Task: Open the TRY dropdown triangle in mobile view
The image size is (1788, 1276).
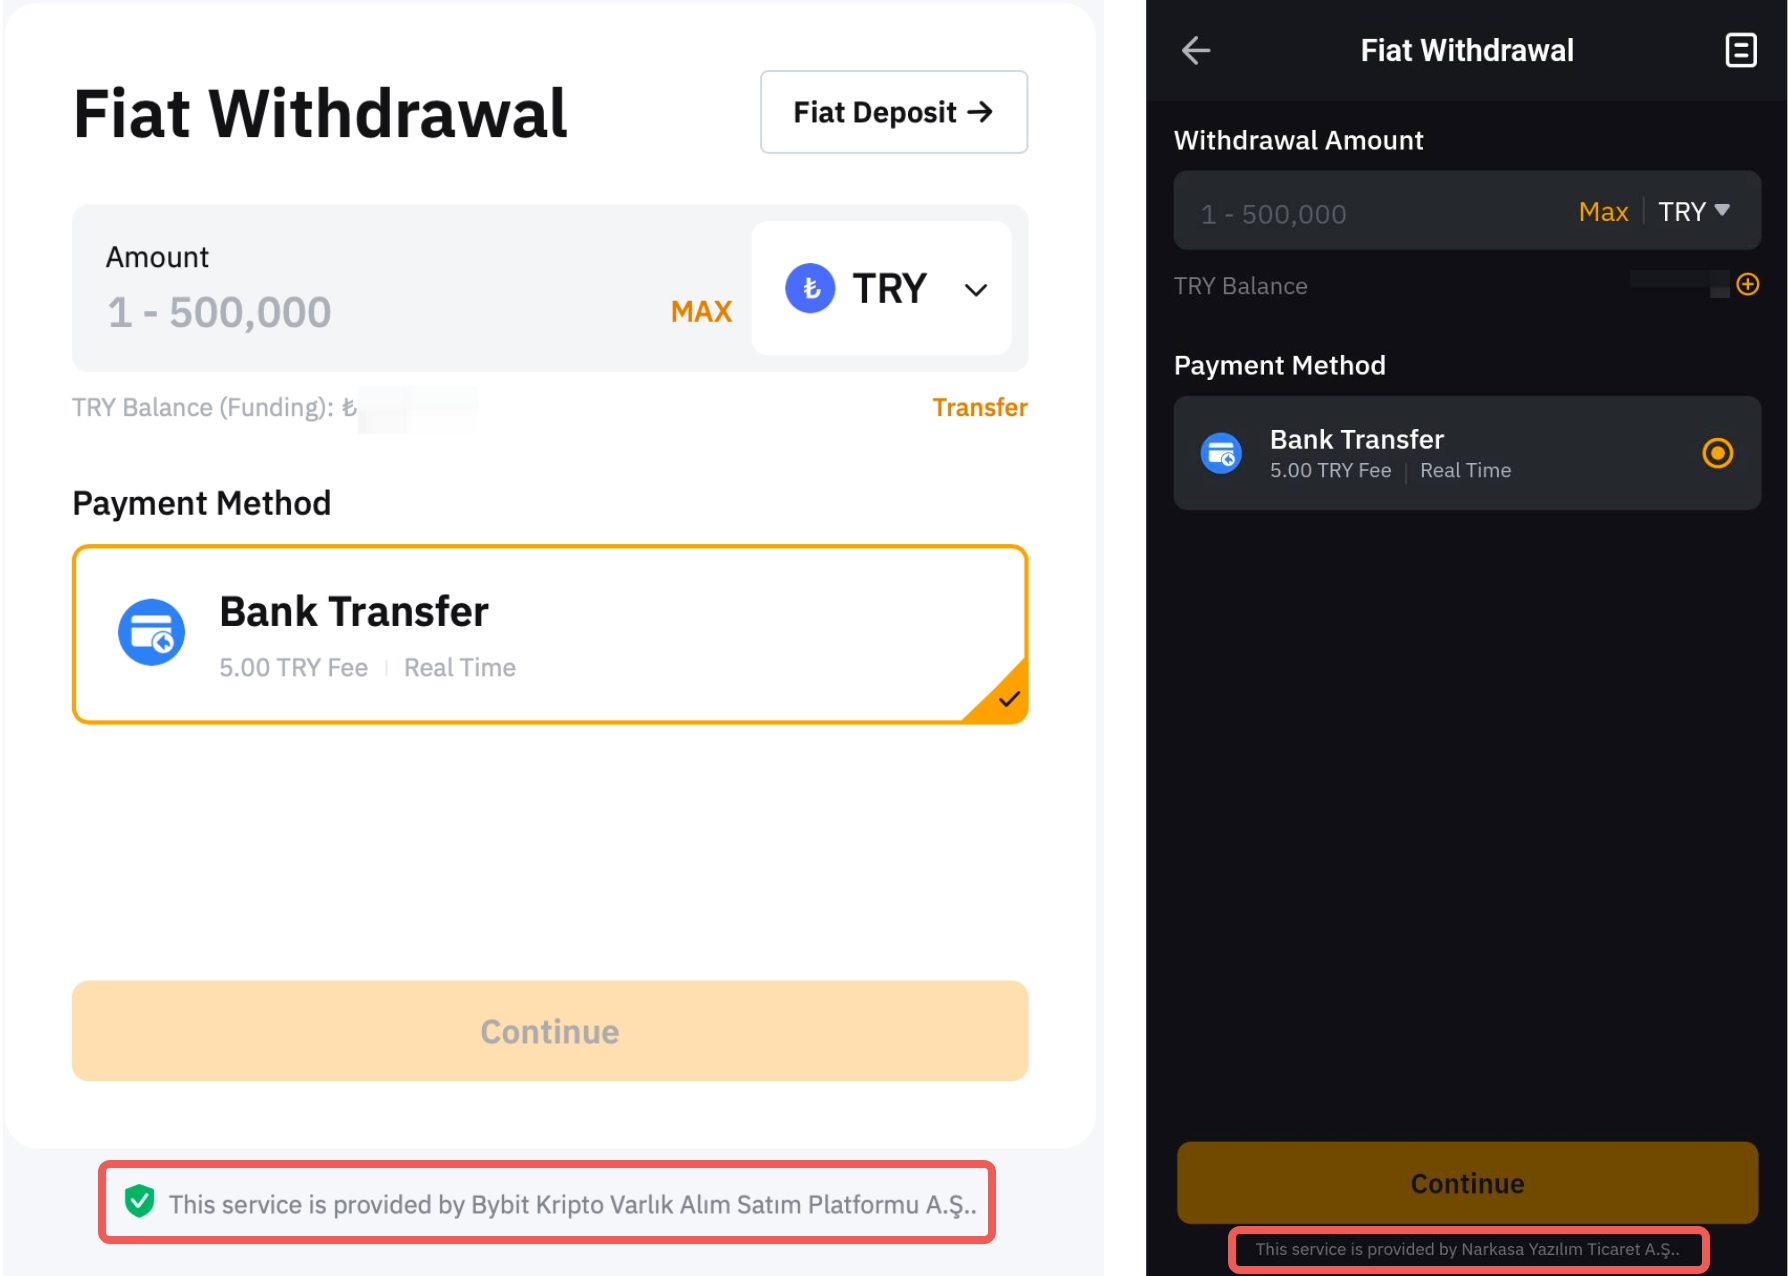Action: [x=1722, y=211]
